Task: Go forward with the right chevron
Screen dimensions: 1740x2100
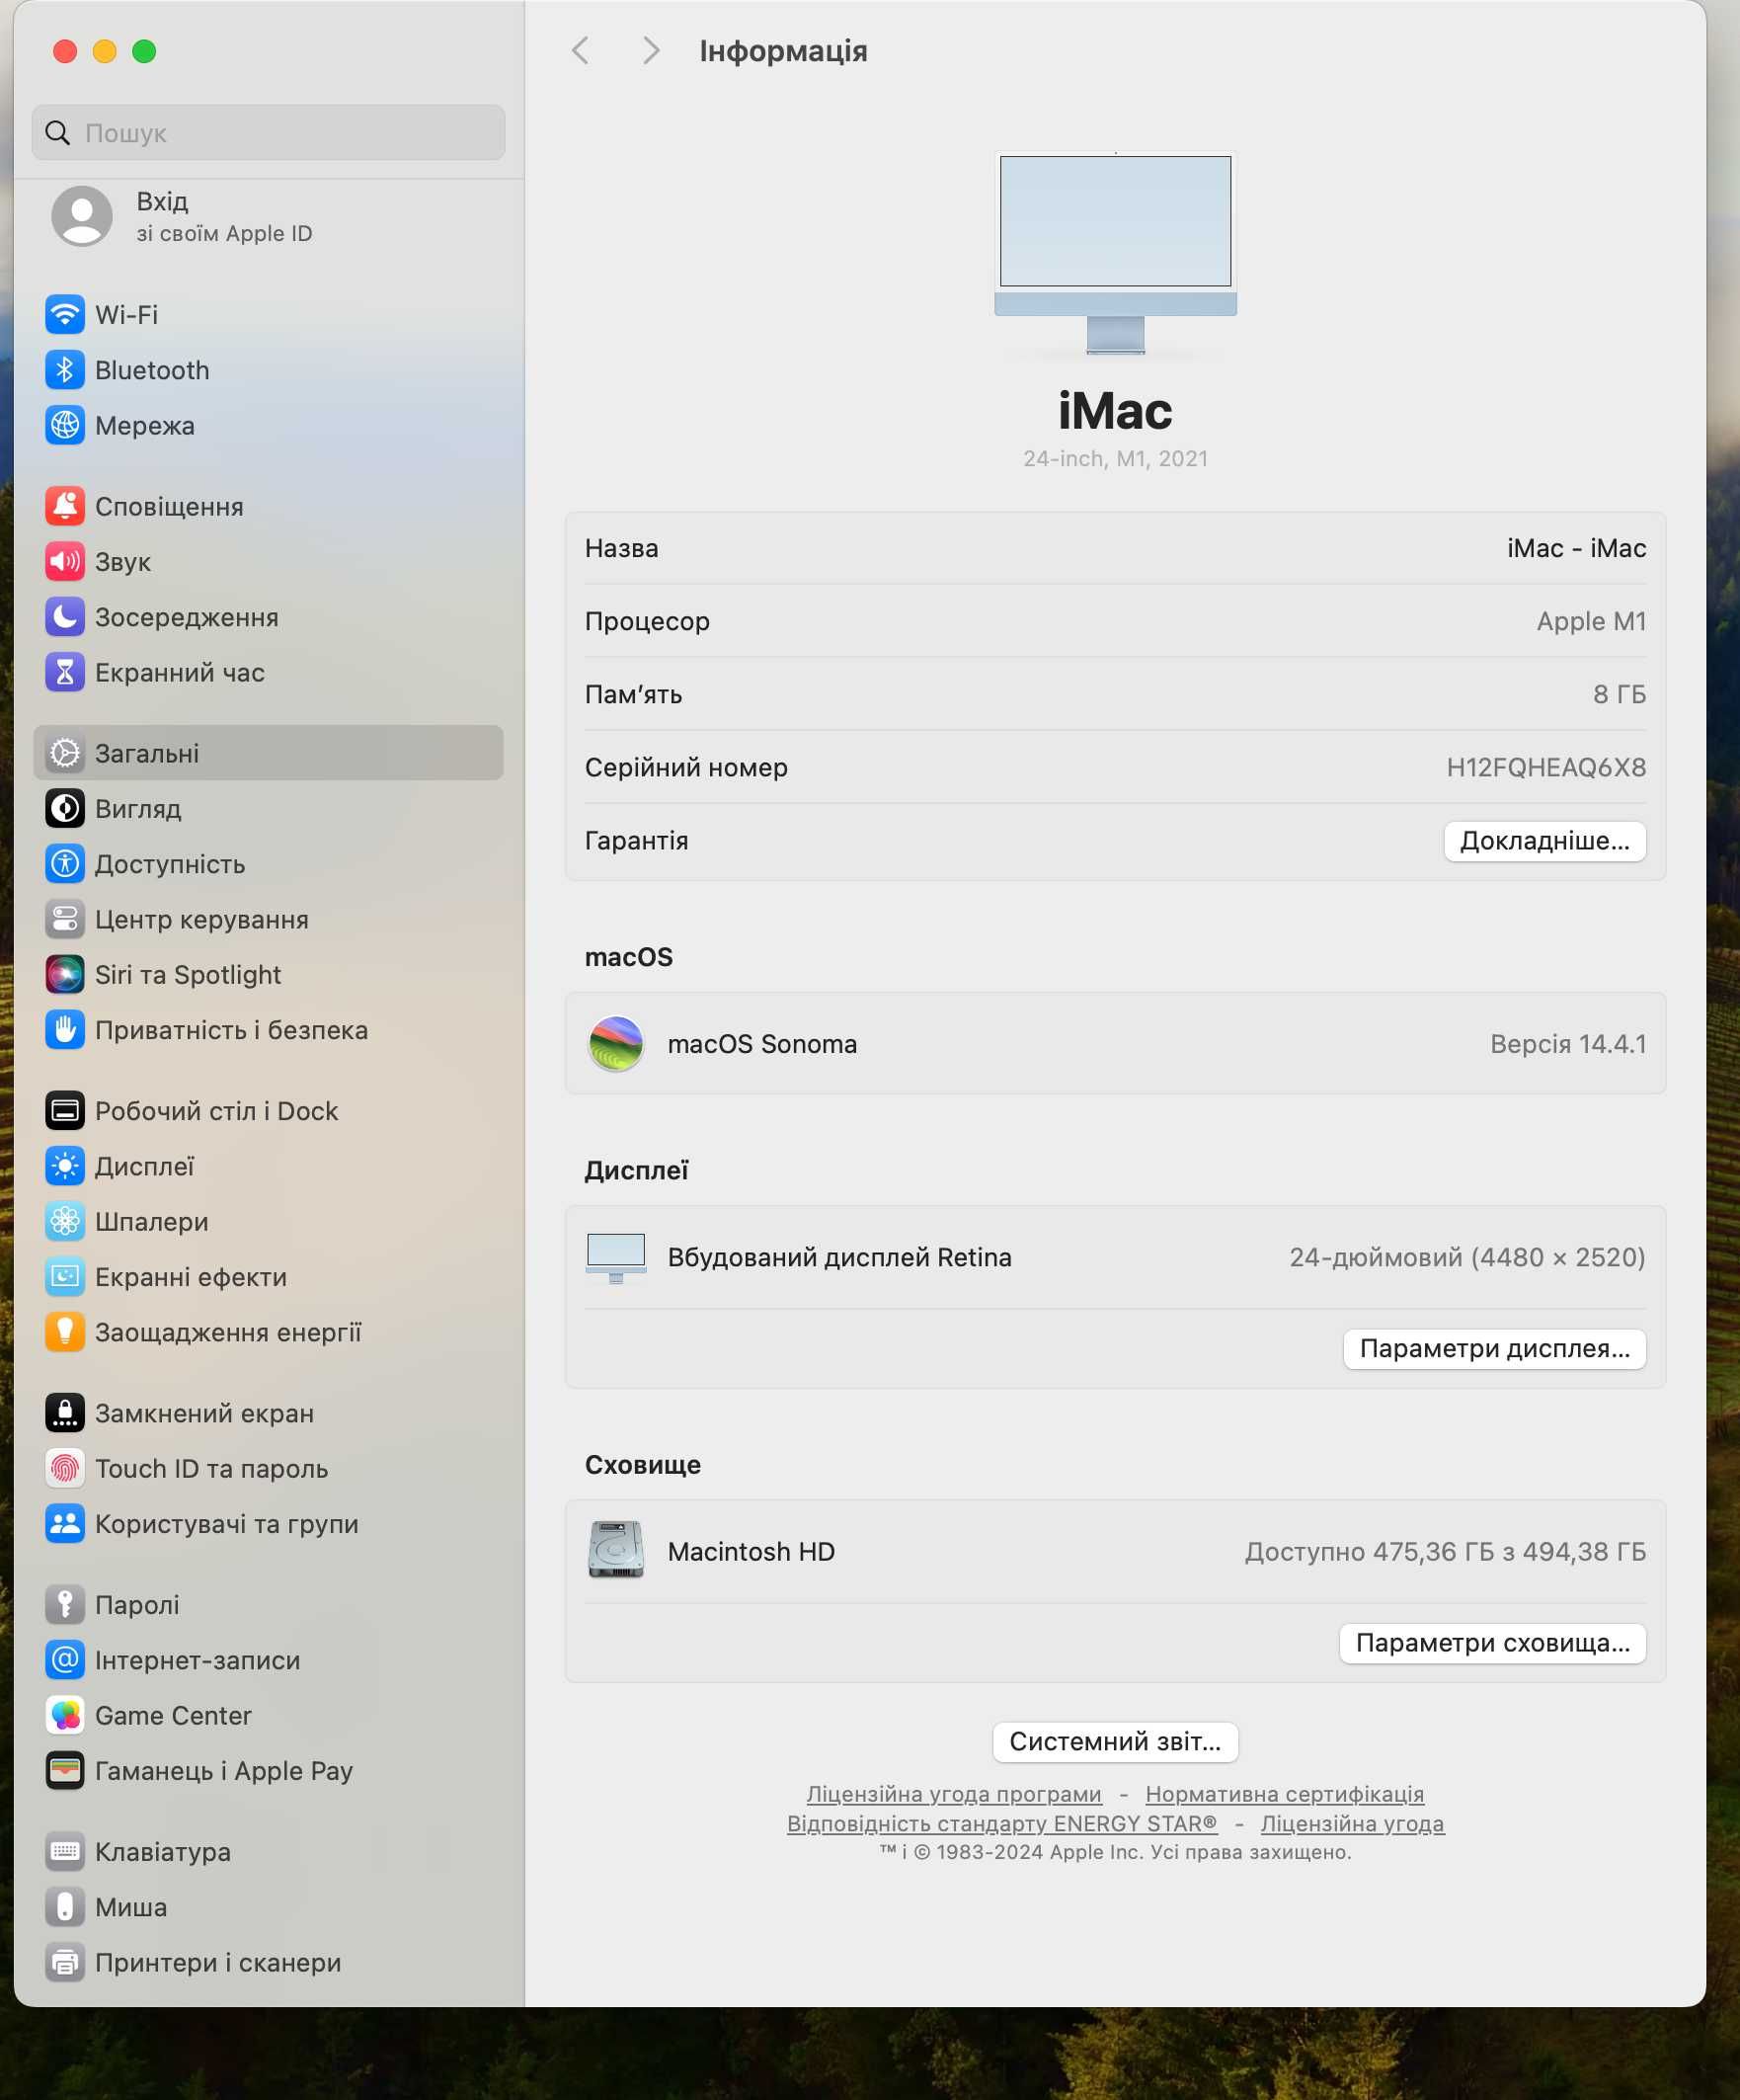Action: [651, 50]
